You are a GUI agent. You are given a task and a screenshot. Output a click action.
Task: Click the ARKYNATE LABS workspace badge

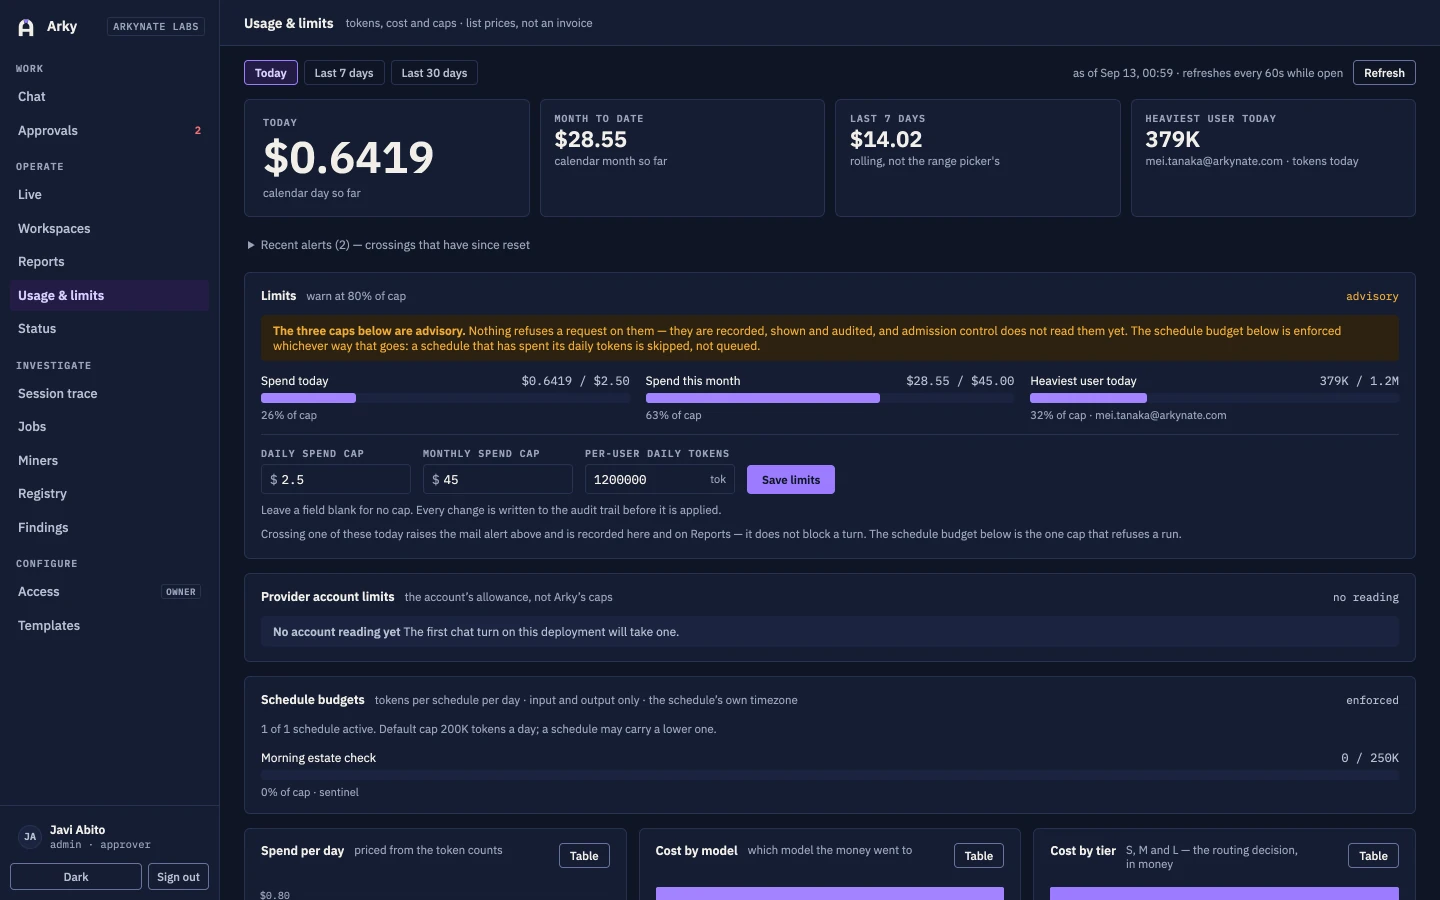(156, 27)
